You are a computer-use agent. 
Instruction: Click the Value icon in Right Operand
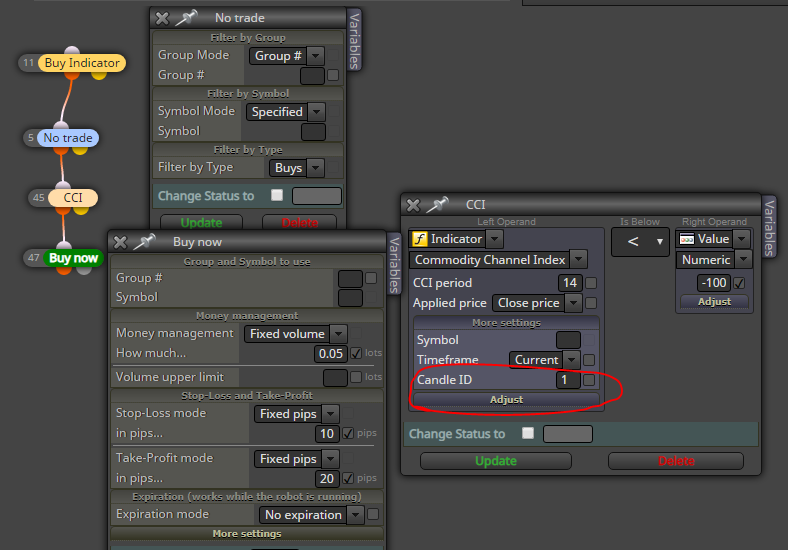click(686, 239)
